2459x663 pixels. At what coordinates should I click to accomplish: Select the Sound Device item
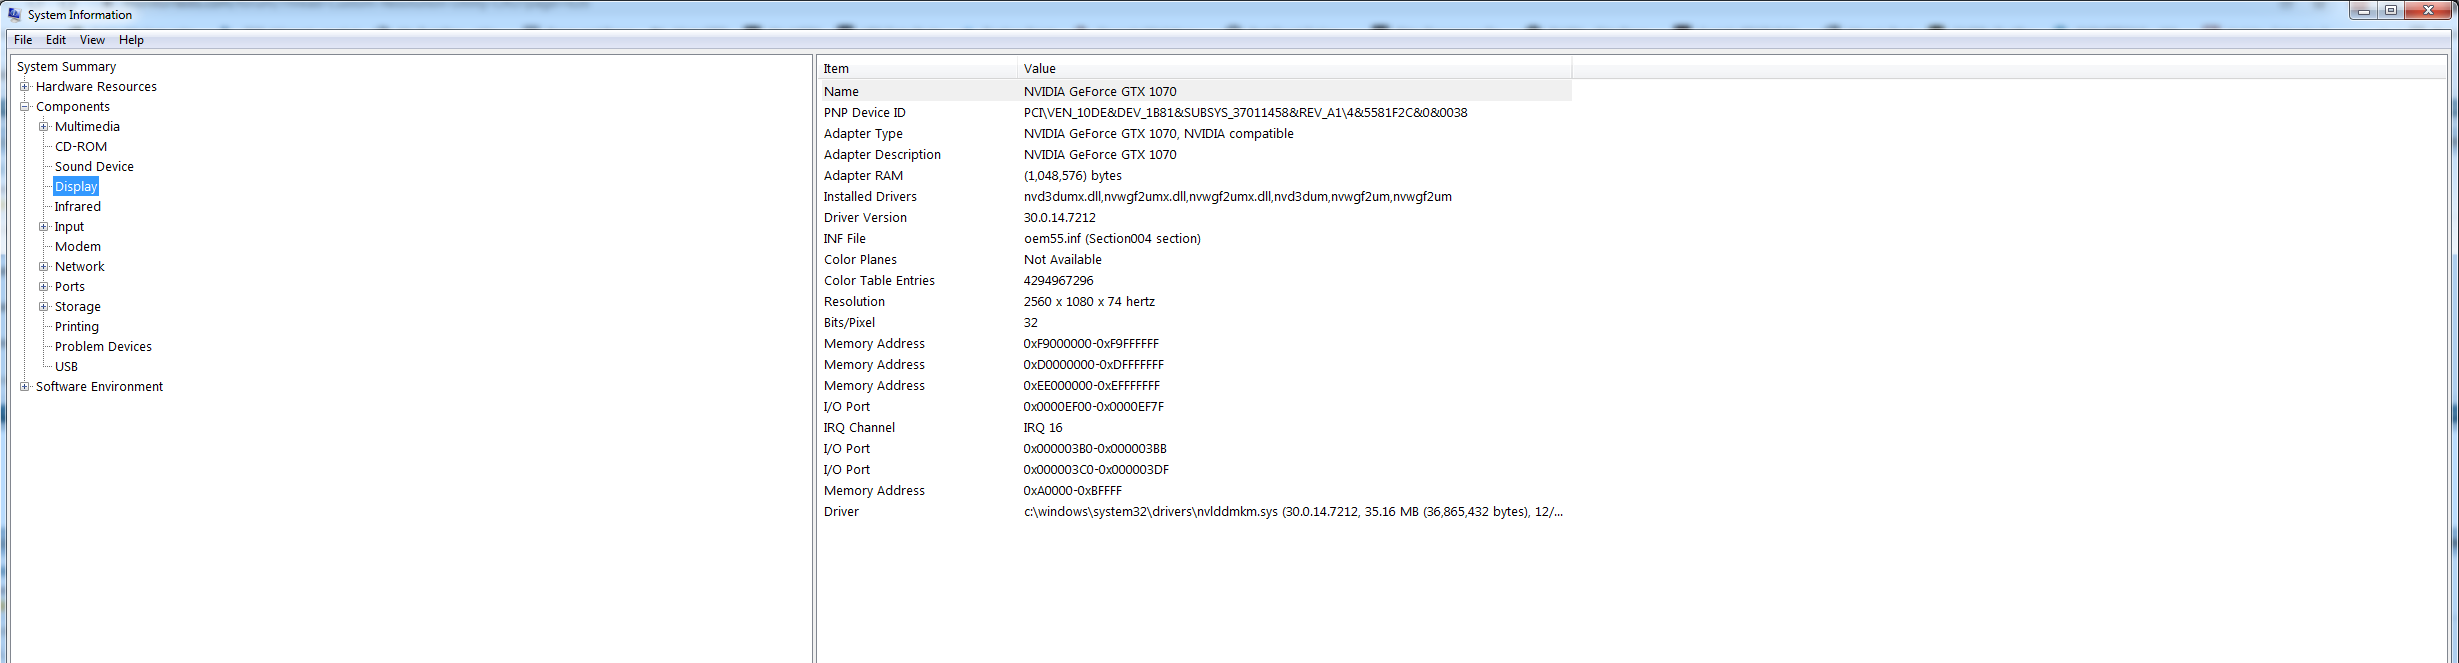[94, 167]
